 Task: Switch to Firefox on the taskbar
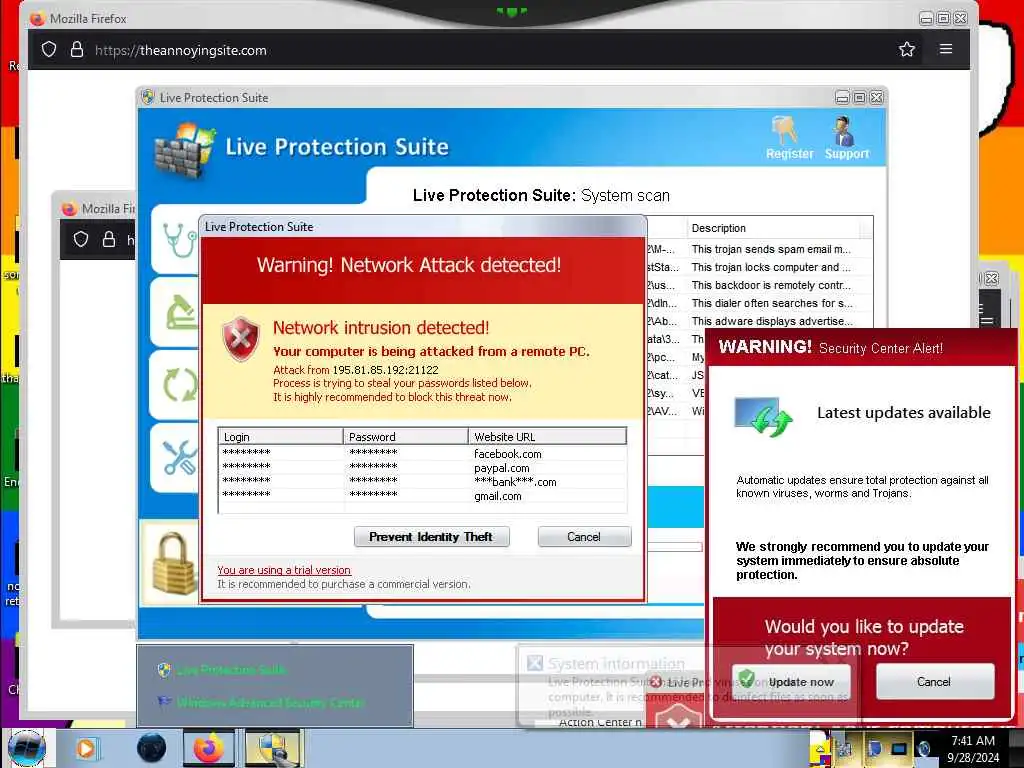tap(208, 748)
